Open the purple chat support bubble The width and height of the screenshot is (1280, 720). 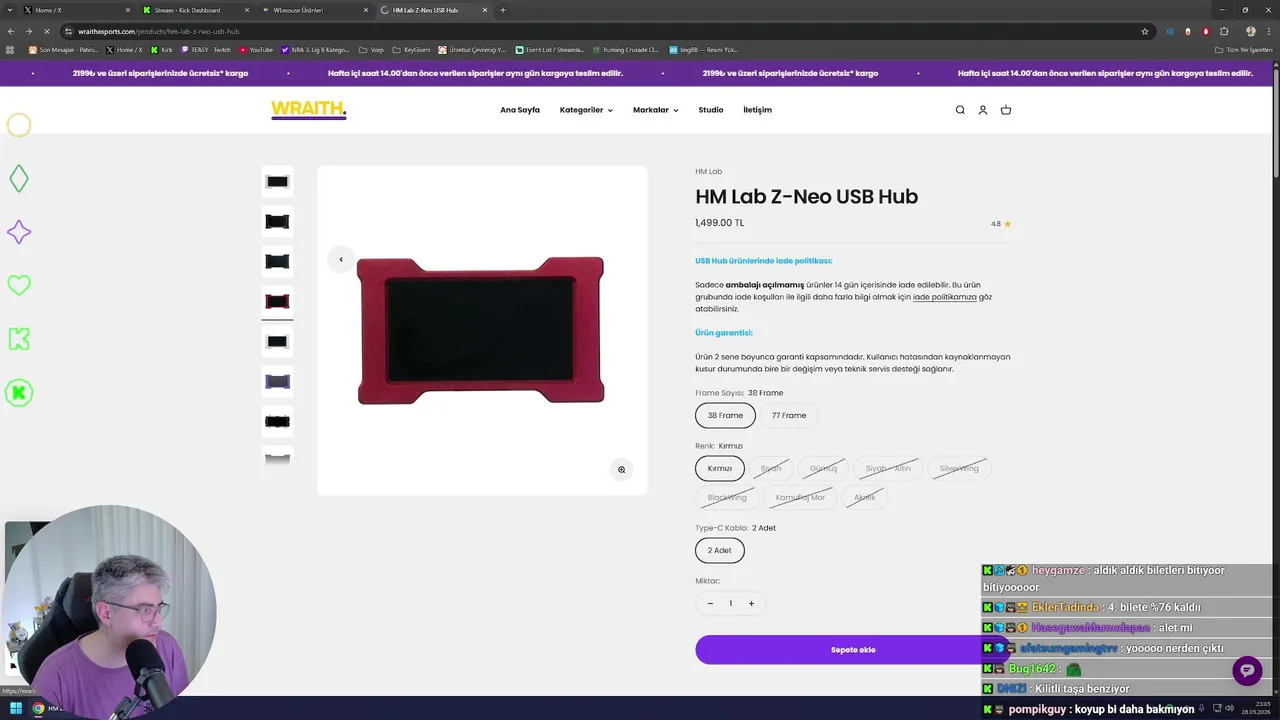[x=1247, y=670]
